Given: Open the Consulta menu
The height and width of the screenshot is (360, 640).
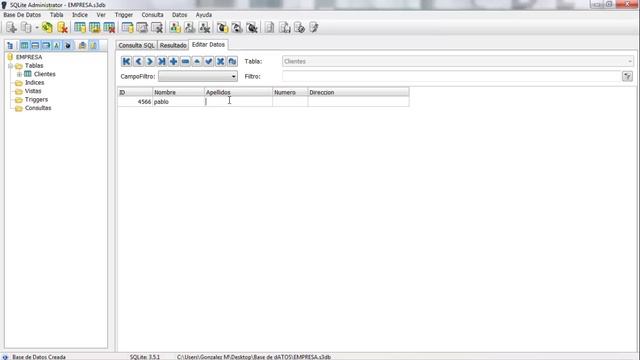Looking at the screenshot, I should [152, 15].
